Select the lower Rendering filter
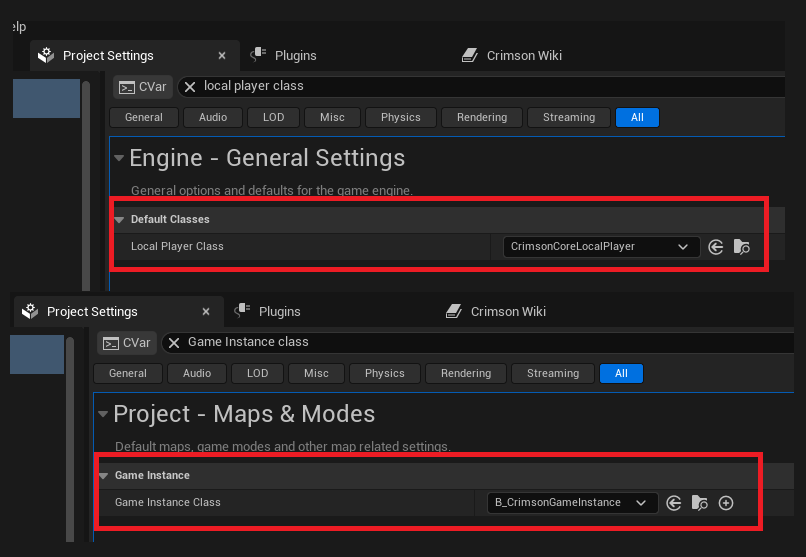806x557 pixels. click(466, 374)
